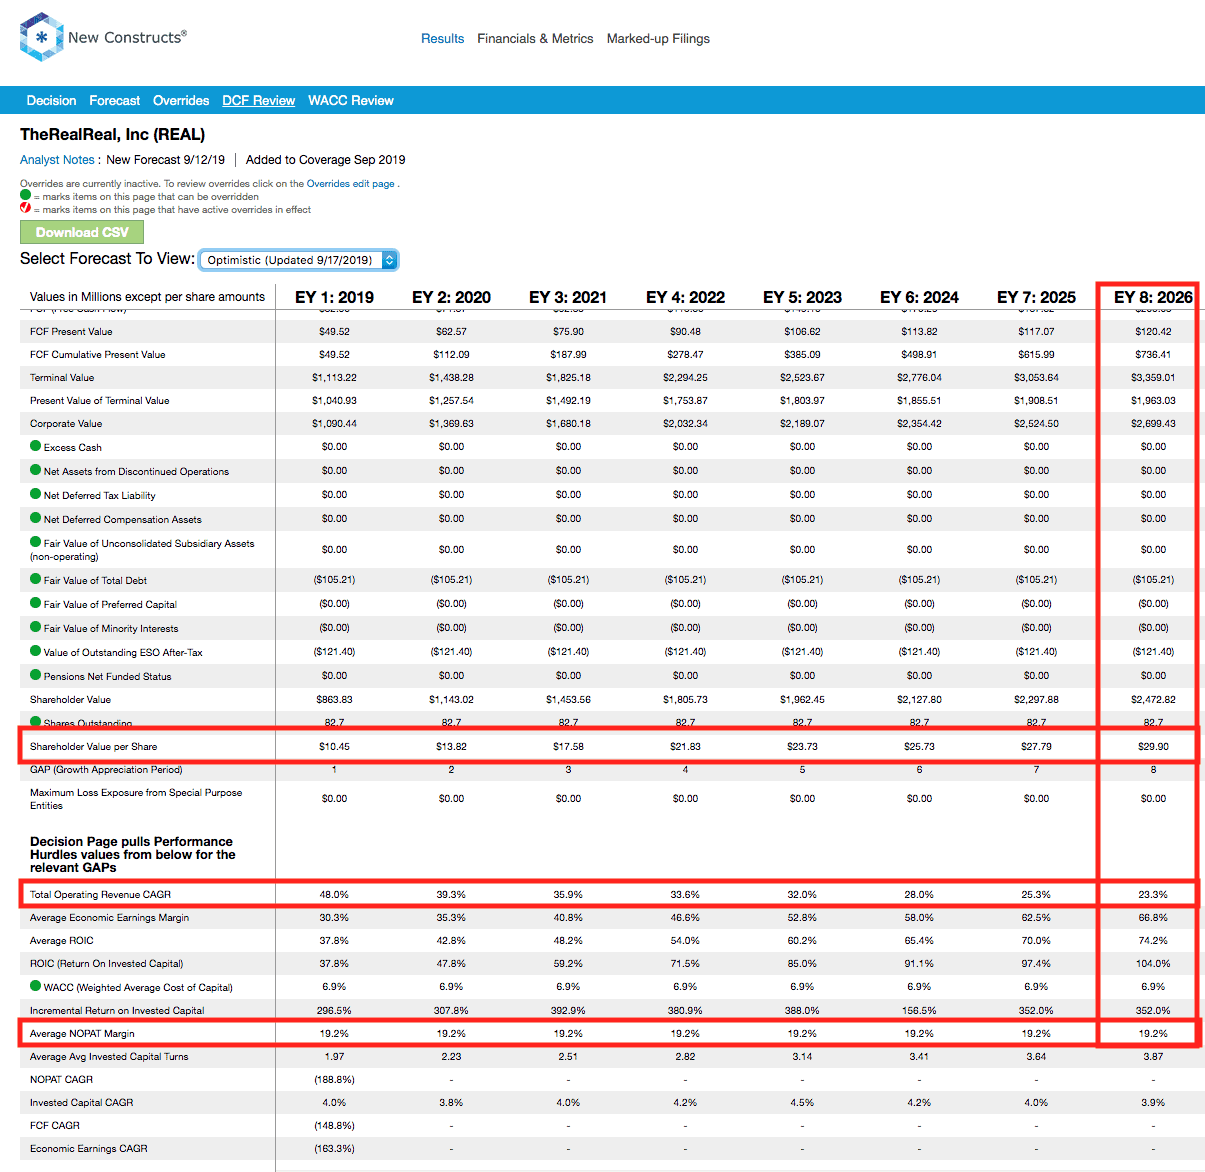The image size is (1205, 1172).
Task: Click the 'Average Economic Earnings Margin' row label
Action: click(x=109, y=918)
